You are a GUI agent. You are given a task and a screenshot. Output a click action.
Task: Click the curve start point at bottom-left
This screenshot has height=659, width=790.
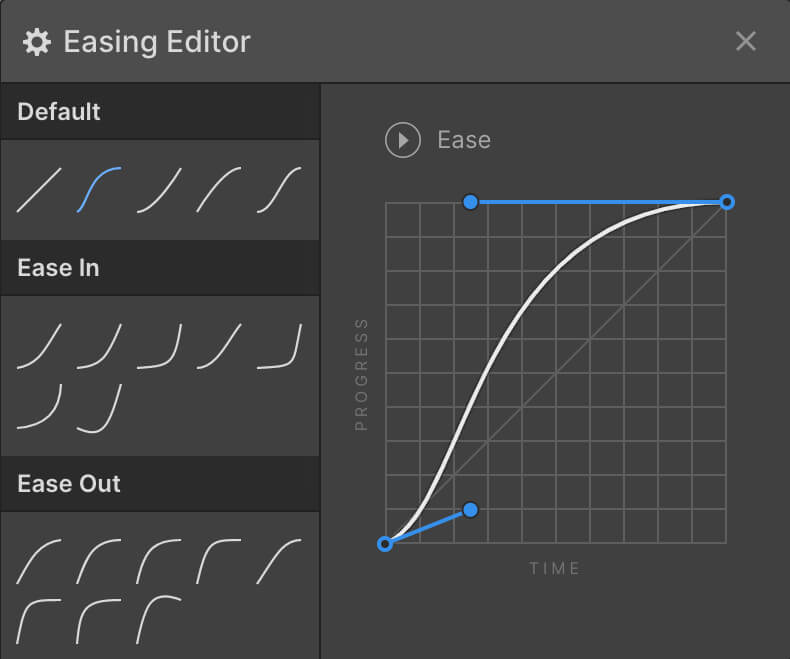(x=385, y=544)
